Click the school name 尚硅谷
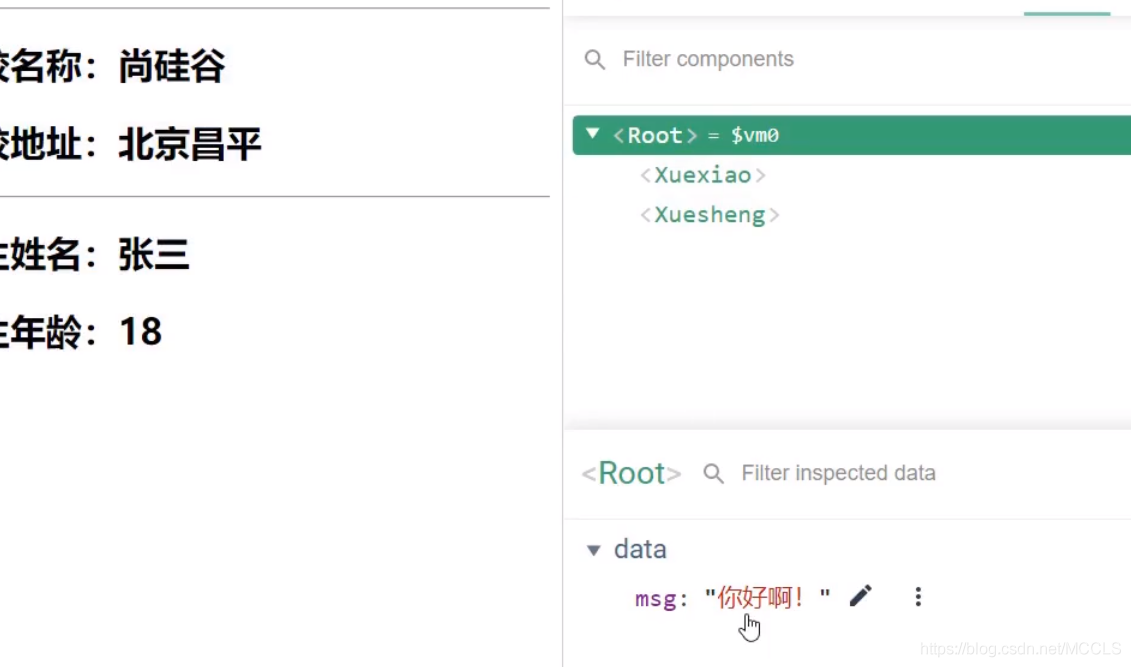 coord(172,67)
